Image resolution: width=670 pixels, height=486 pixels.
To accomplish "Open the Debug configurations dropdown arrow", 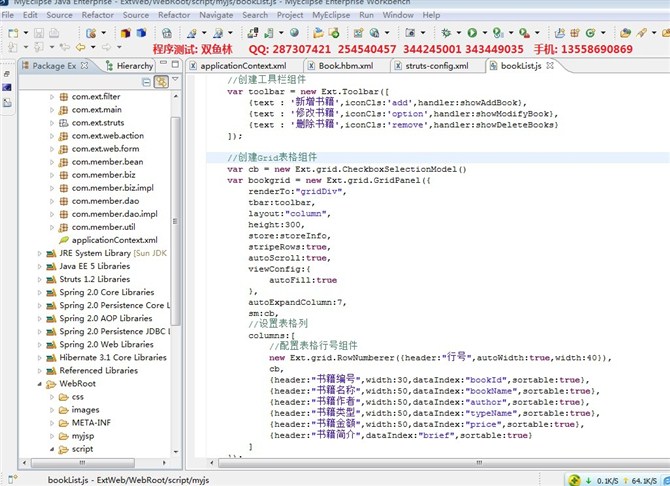I will point(458,33).
